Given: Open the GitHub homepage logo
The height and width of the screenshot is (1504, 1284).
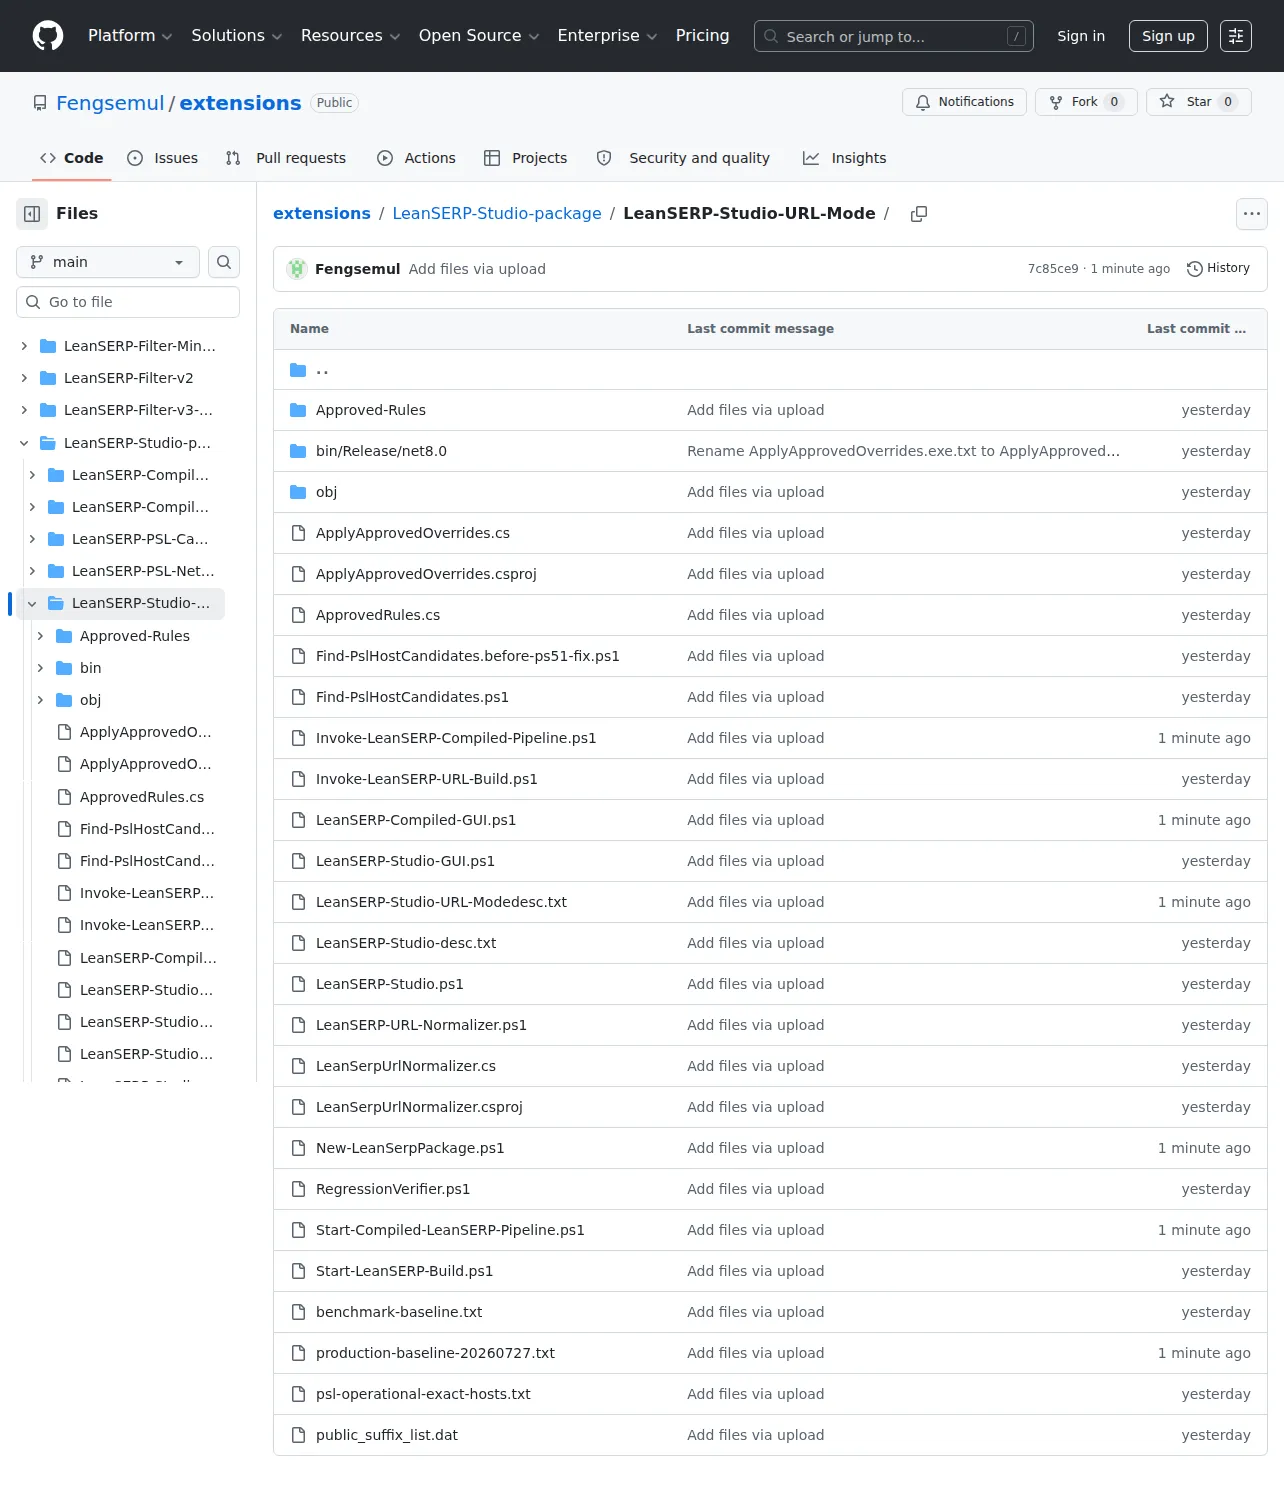Looking at the screenshot, I should pos(48,36).
